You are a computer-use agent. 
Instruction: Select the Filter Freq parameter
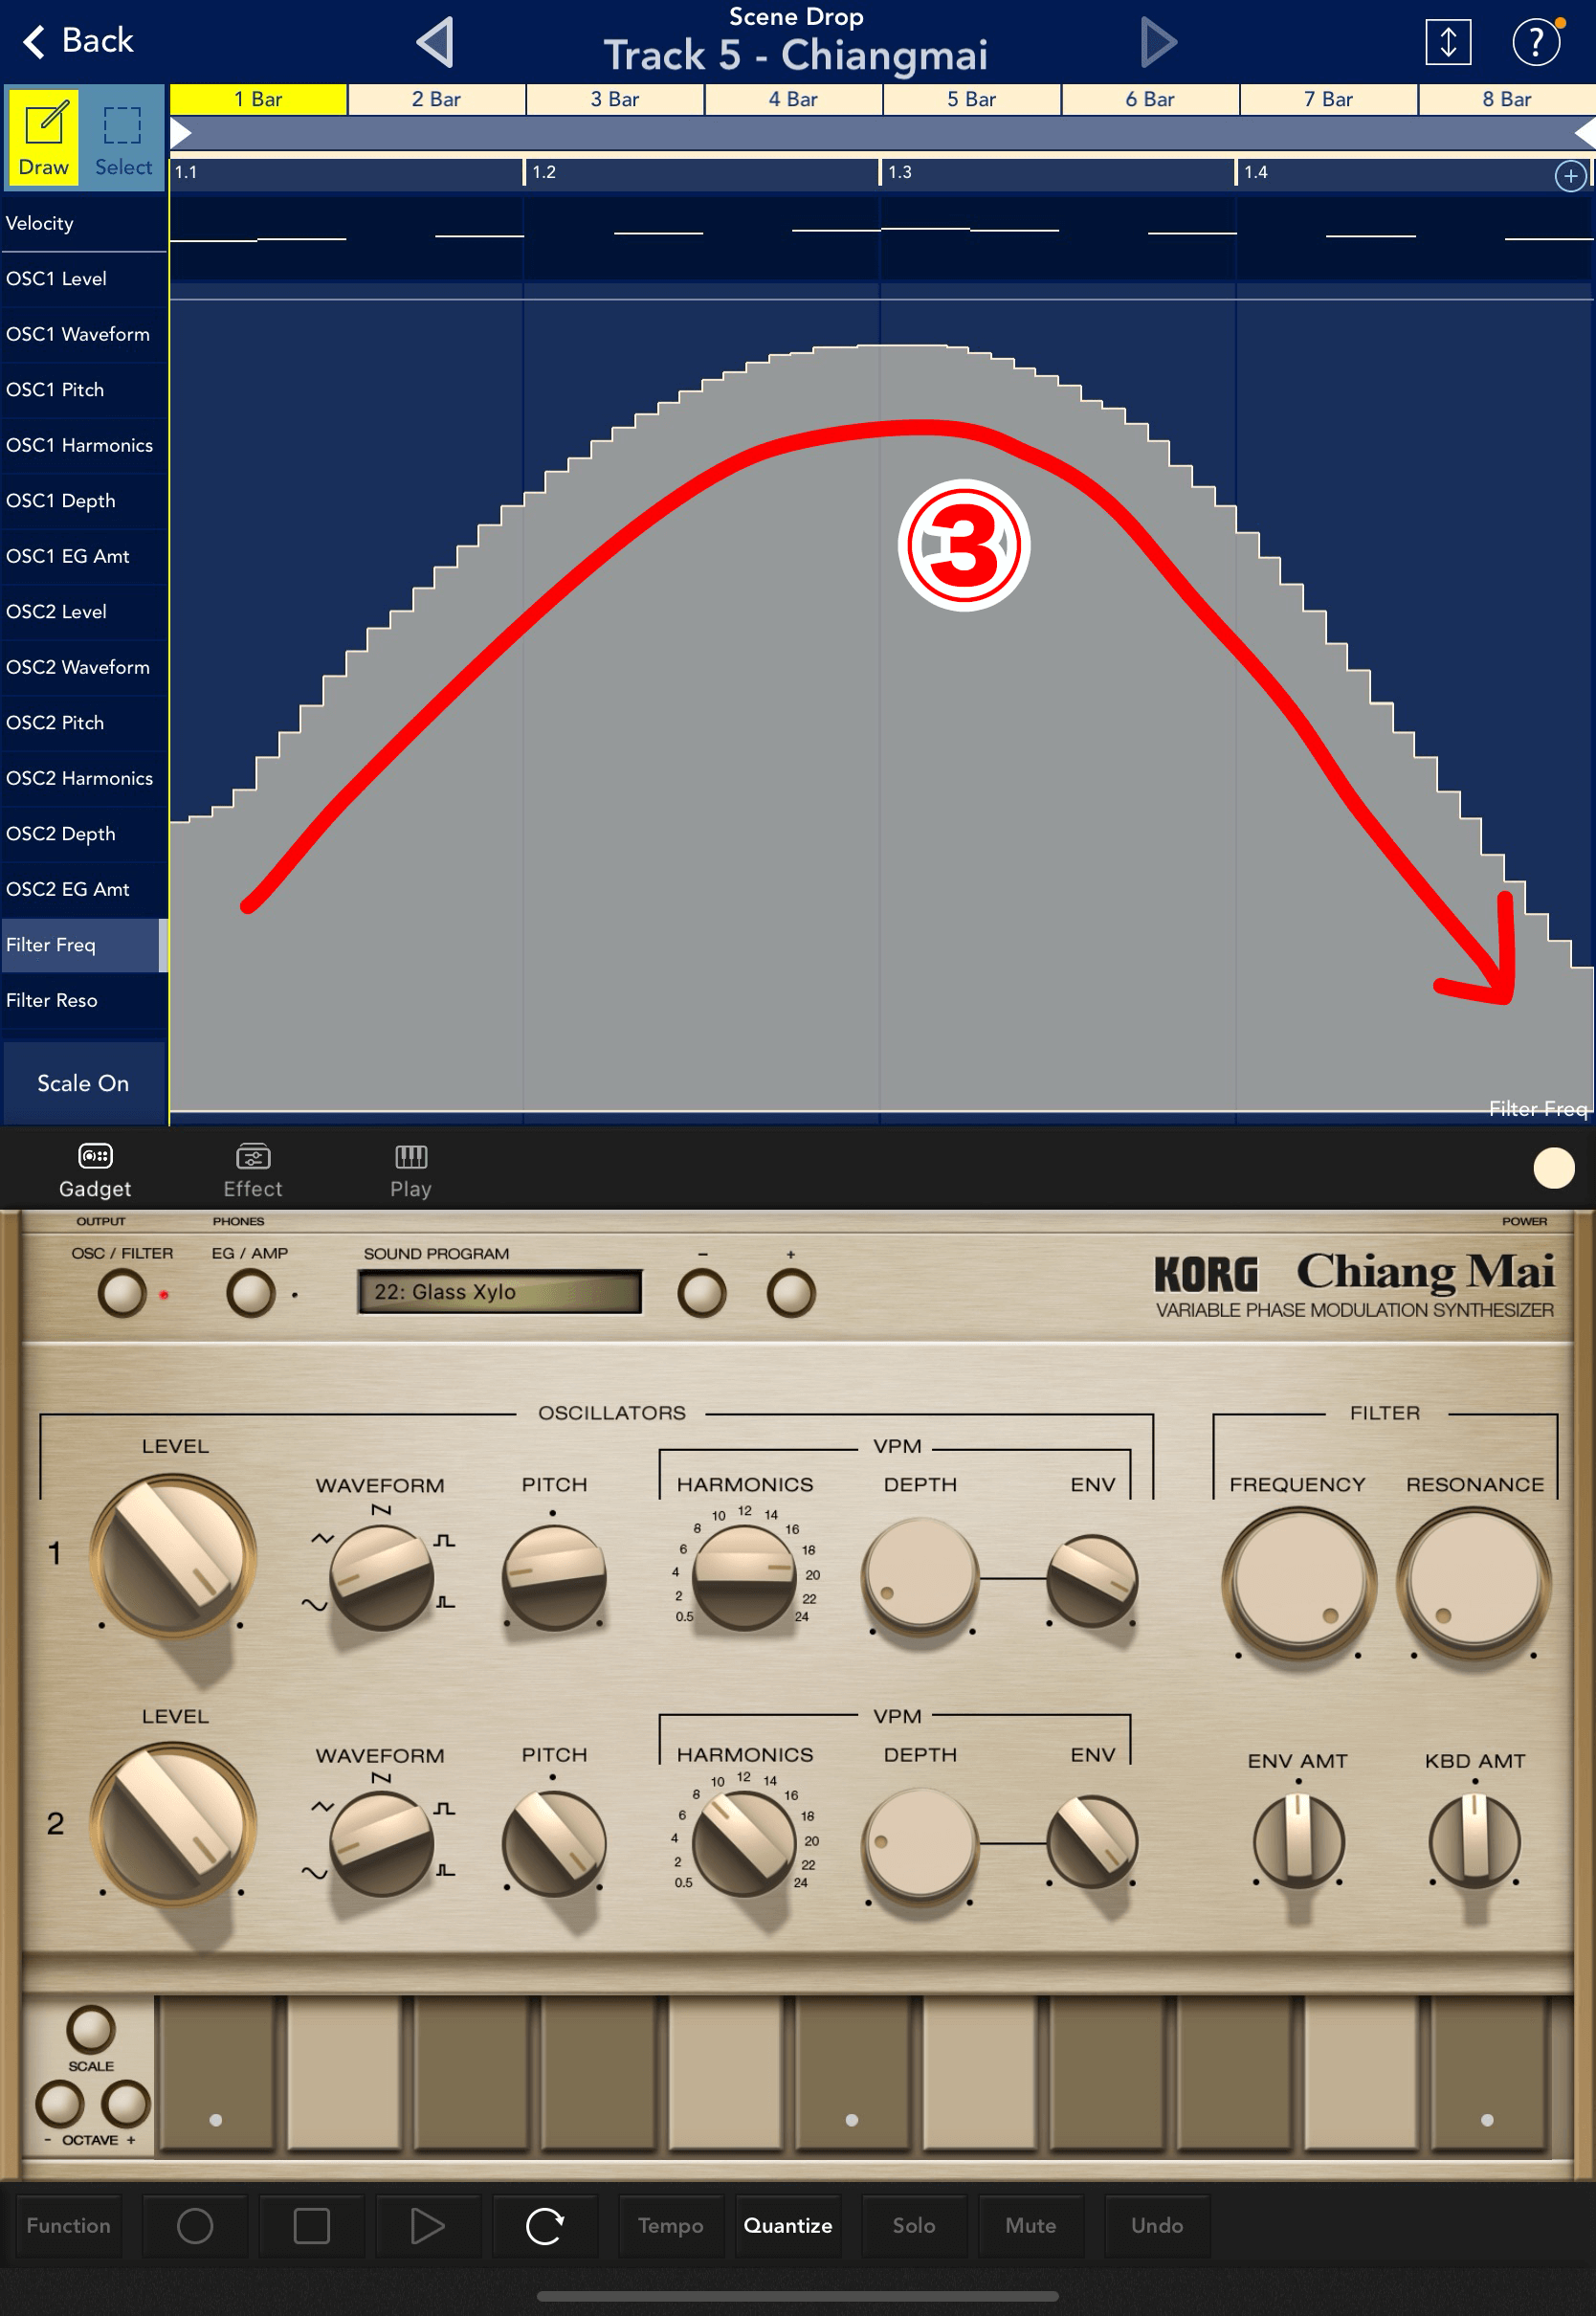[83, 945]
